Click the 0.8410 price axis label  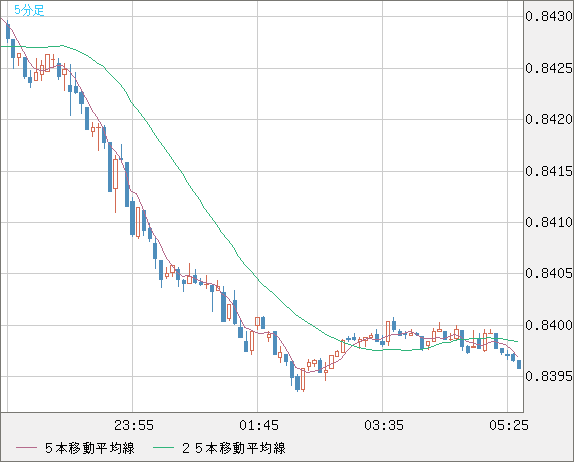pos(549,222)
